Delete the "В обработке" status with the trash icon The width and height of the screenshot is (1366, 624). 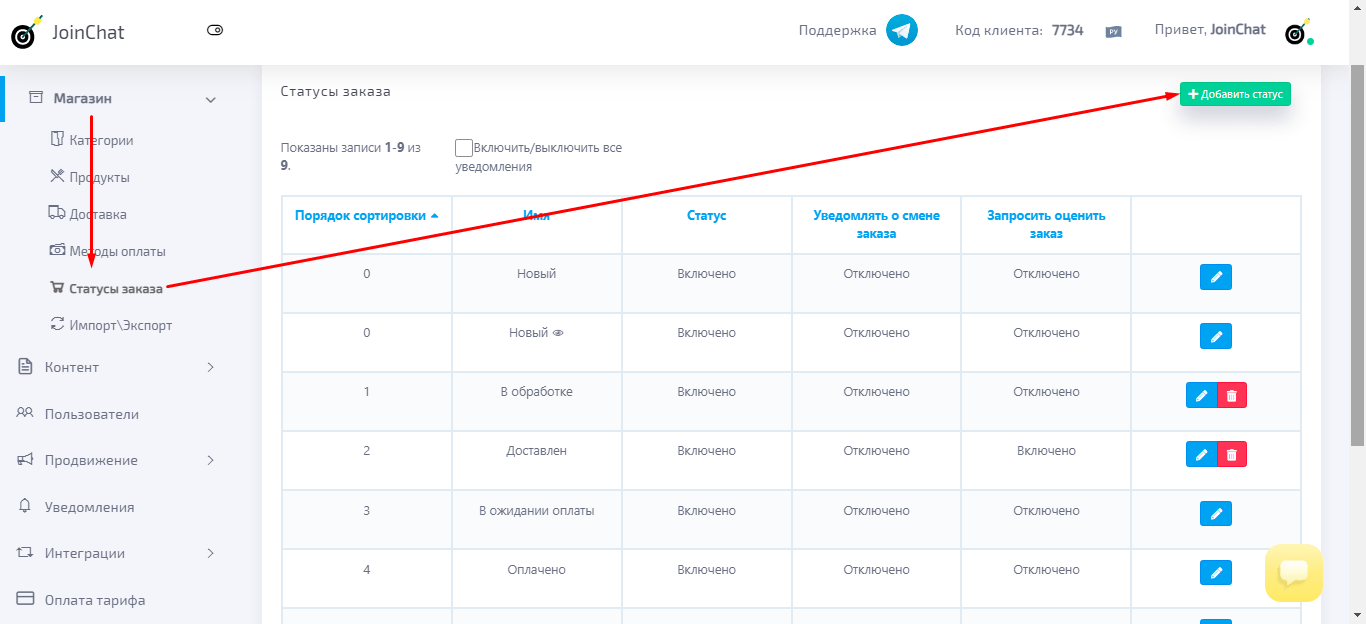click(1231, 394)
